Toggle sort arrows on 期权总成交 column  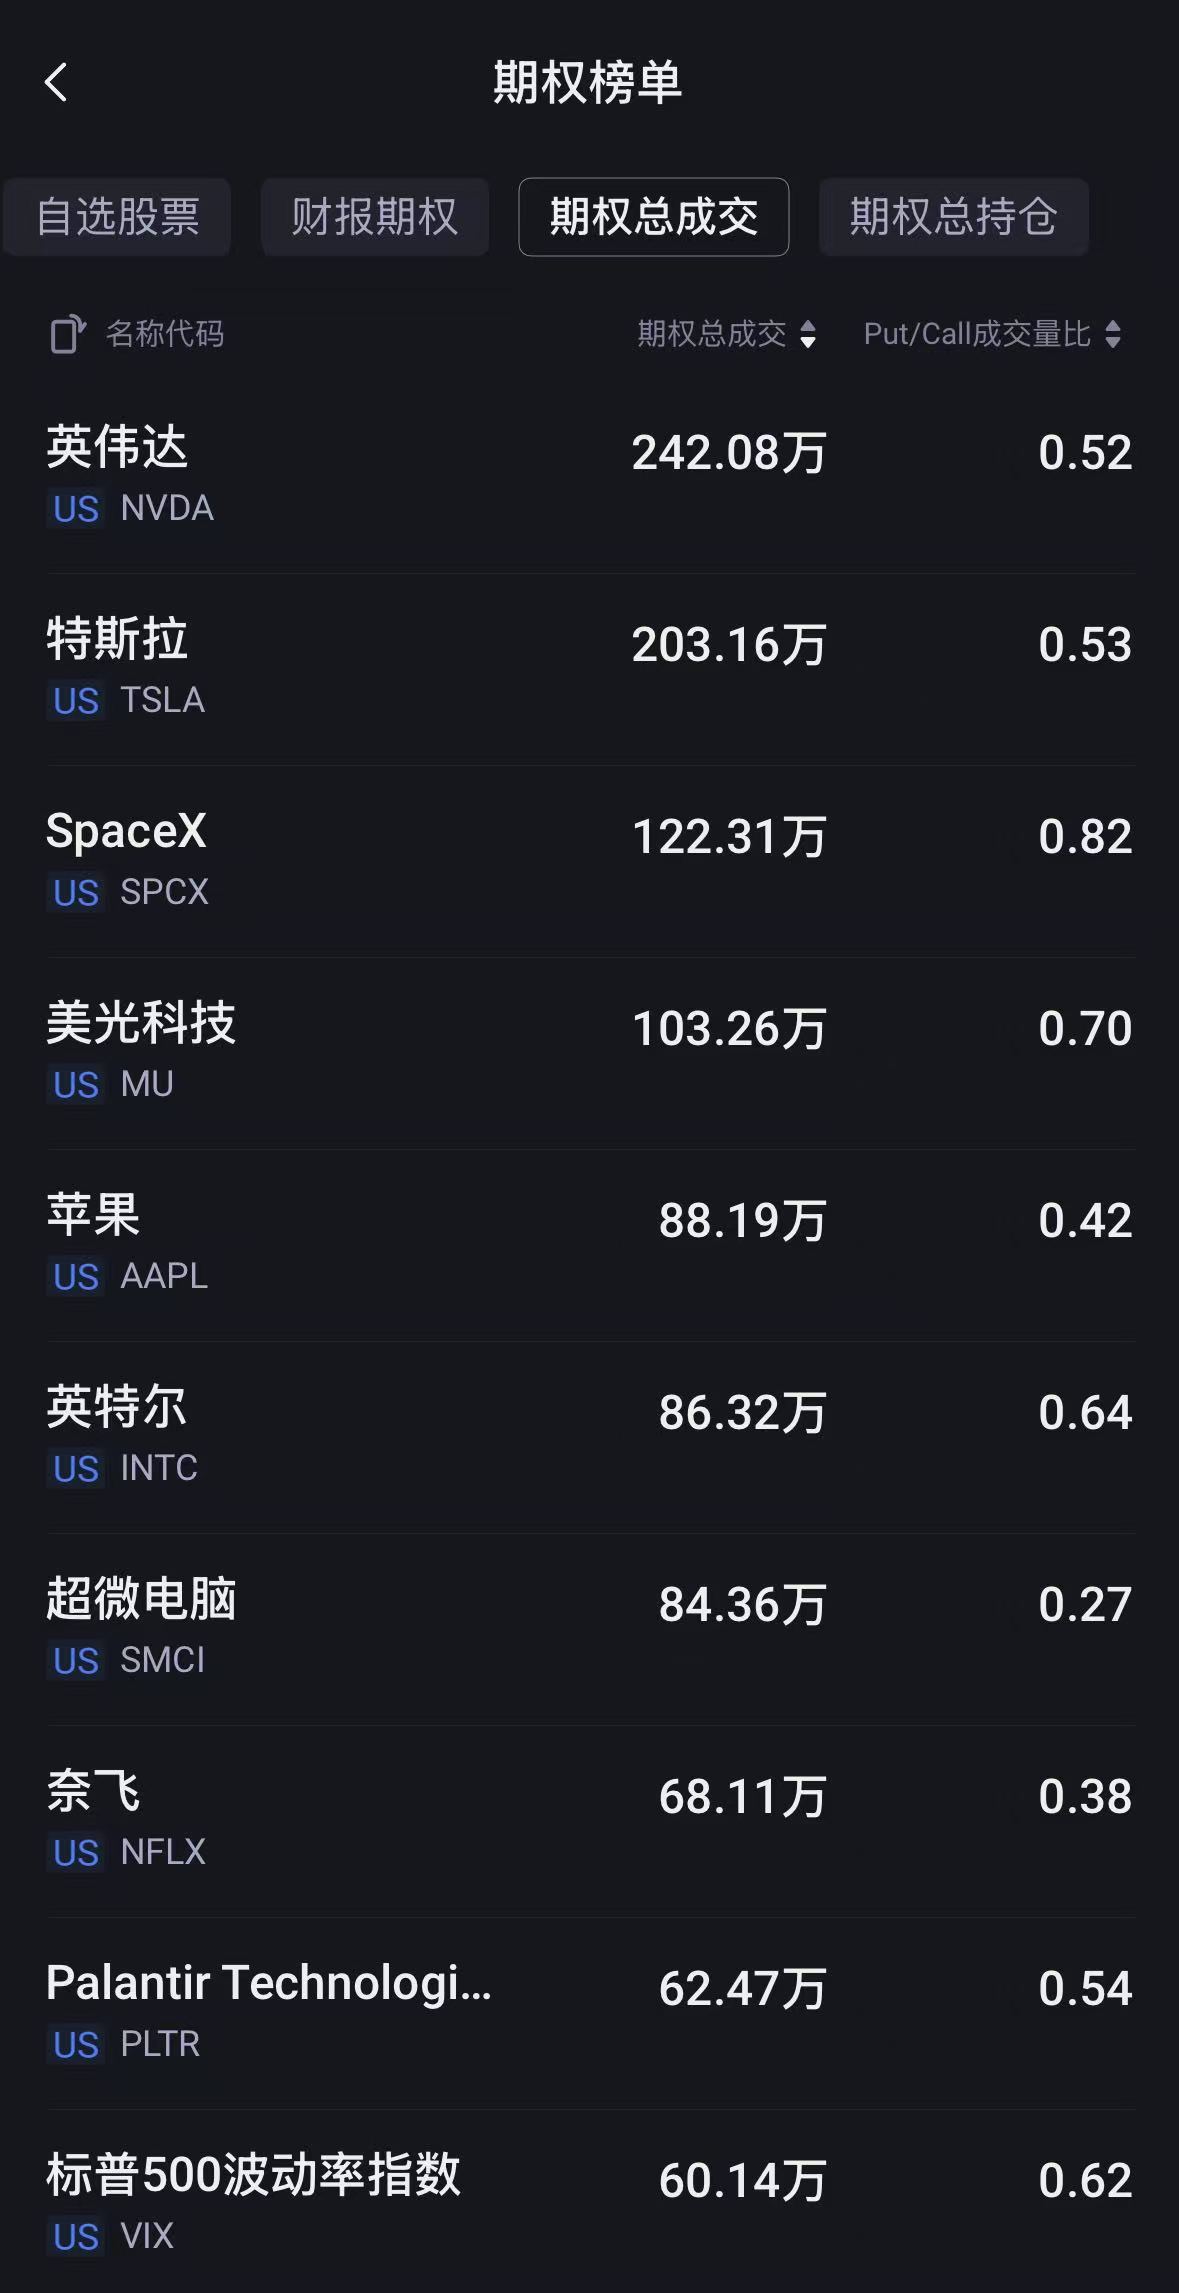pos(808,334)
